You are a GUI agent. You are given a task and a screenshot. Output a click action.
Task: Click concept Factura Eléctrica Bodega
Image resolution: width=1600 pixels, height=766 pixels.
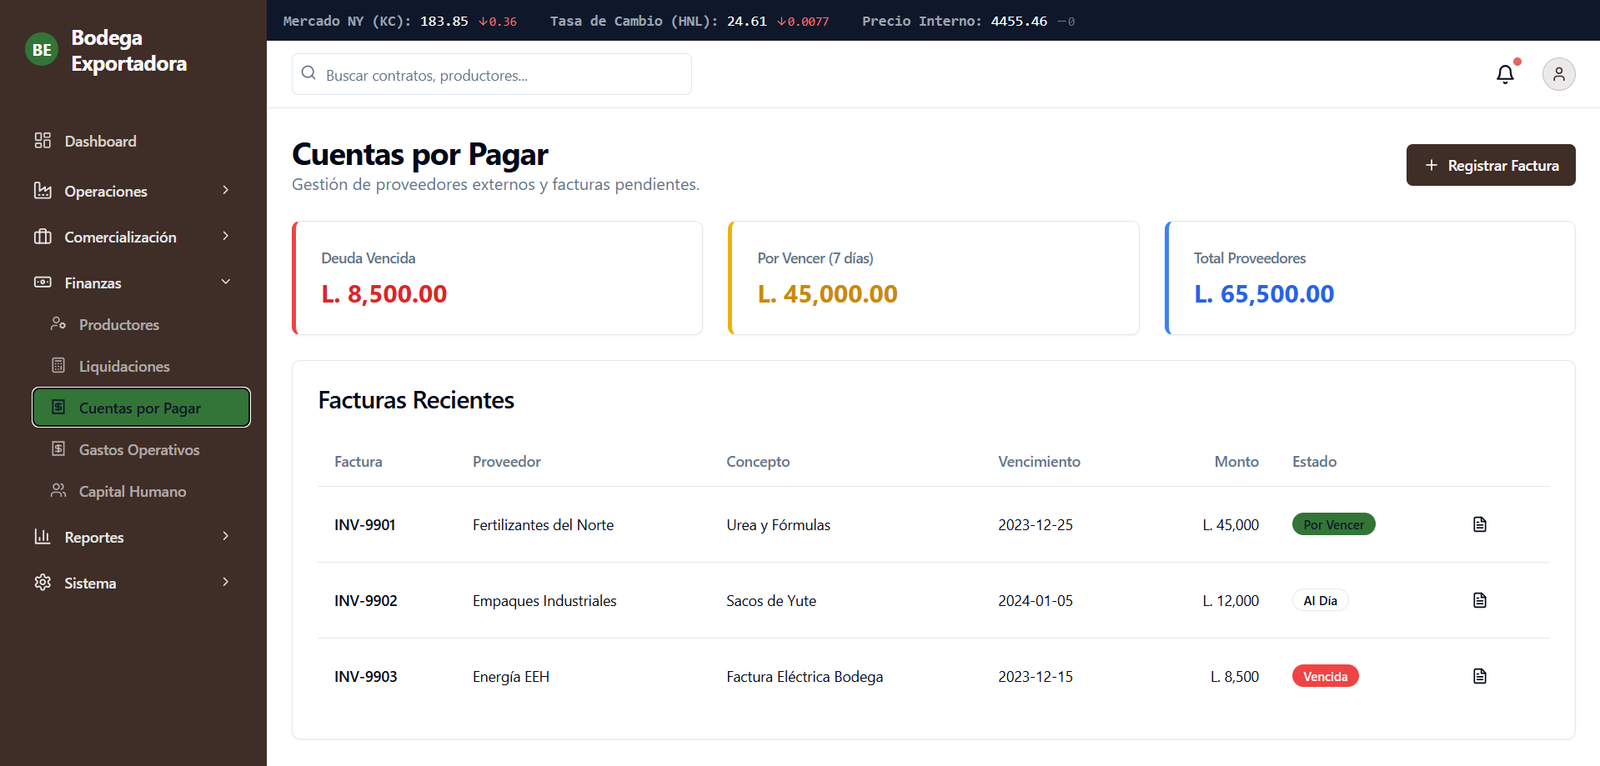point(804,676)
